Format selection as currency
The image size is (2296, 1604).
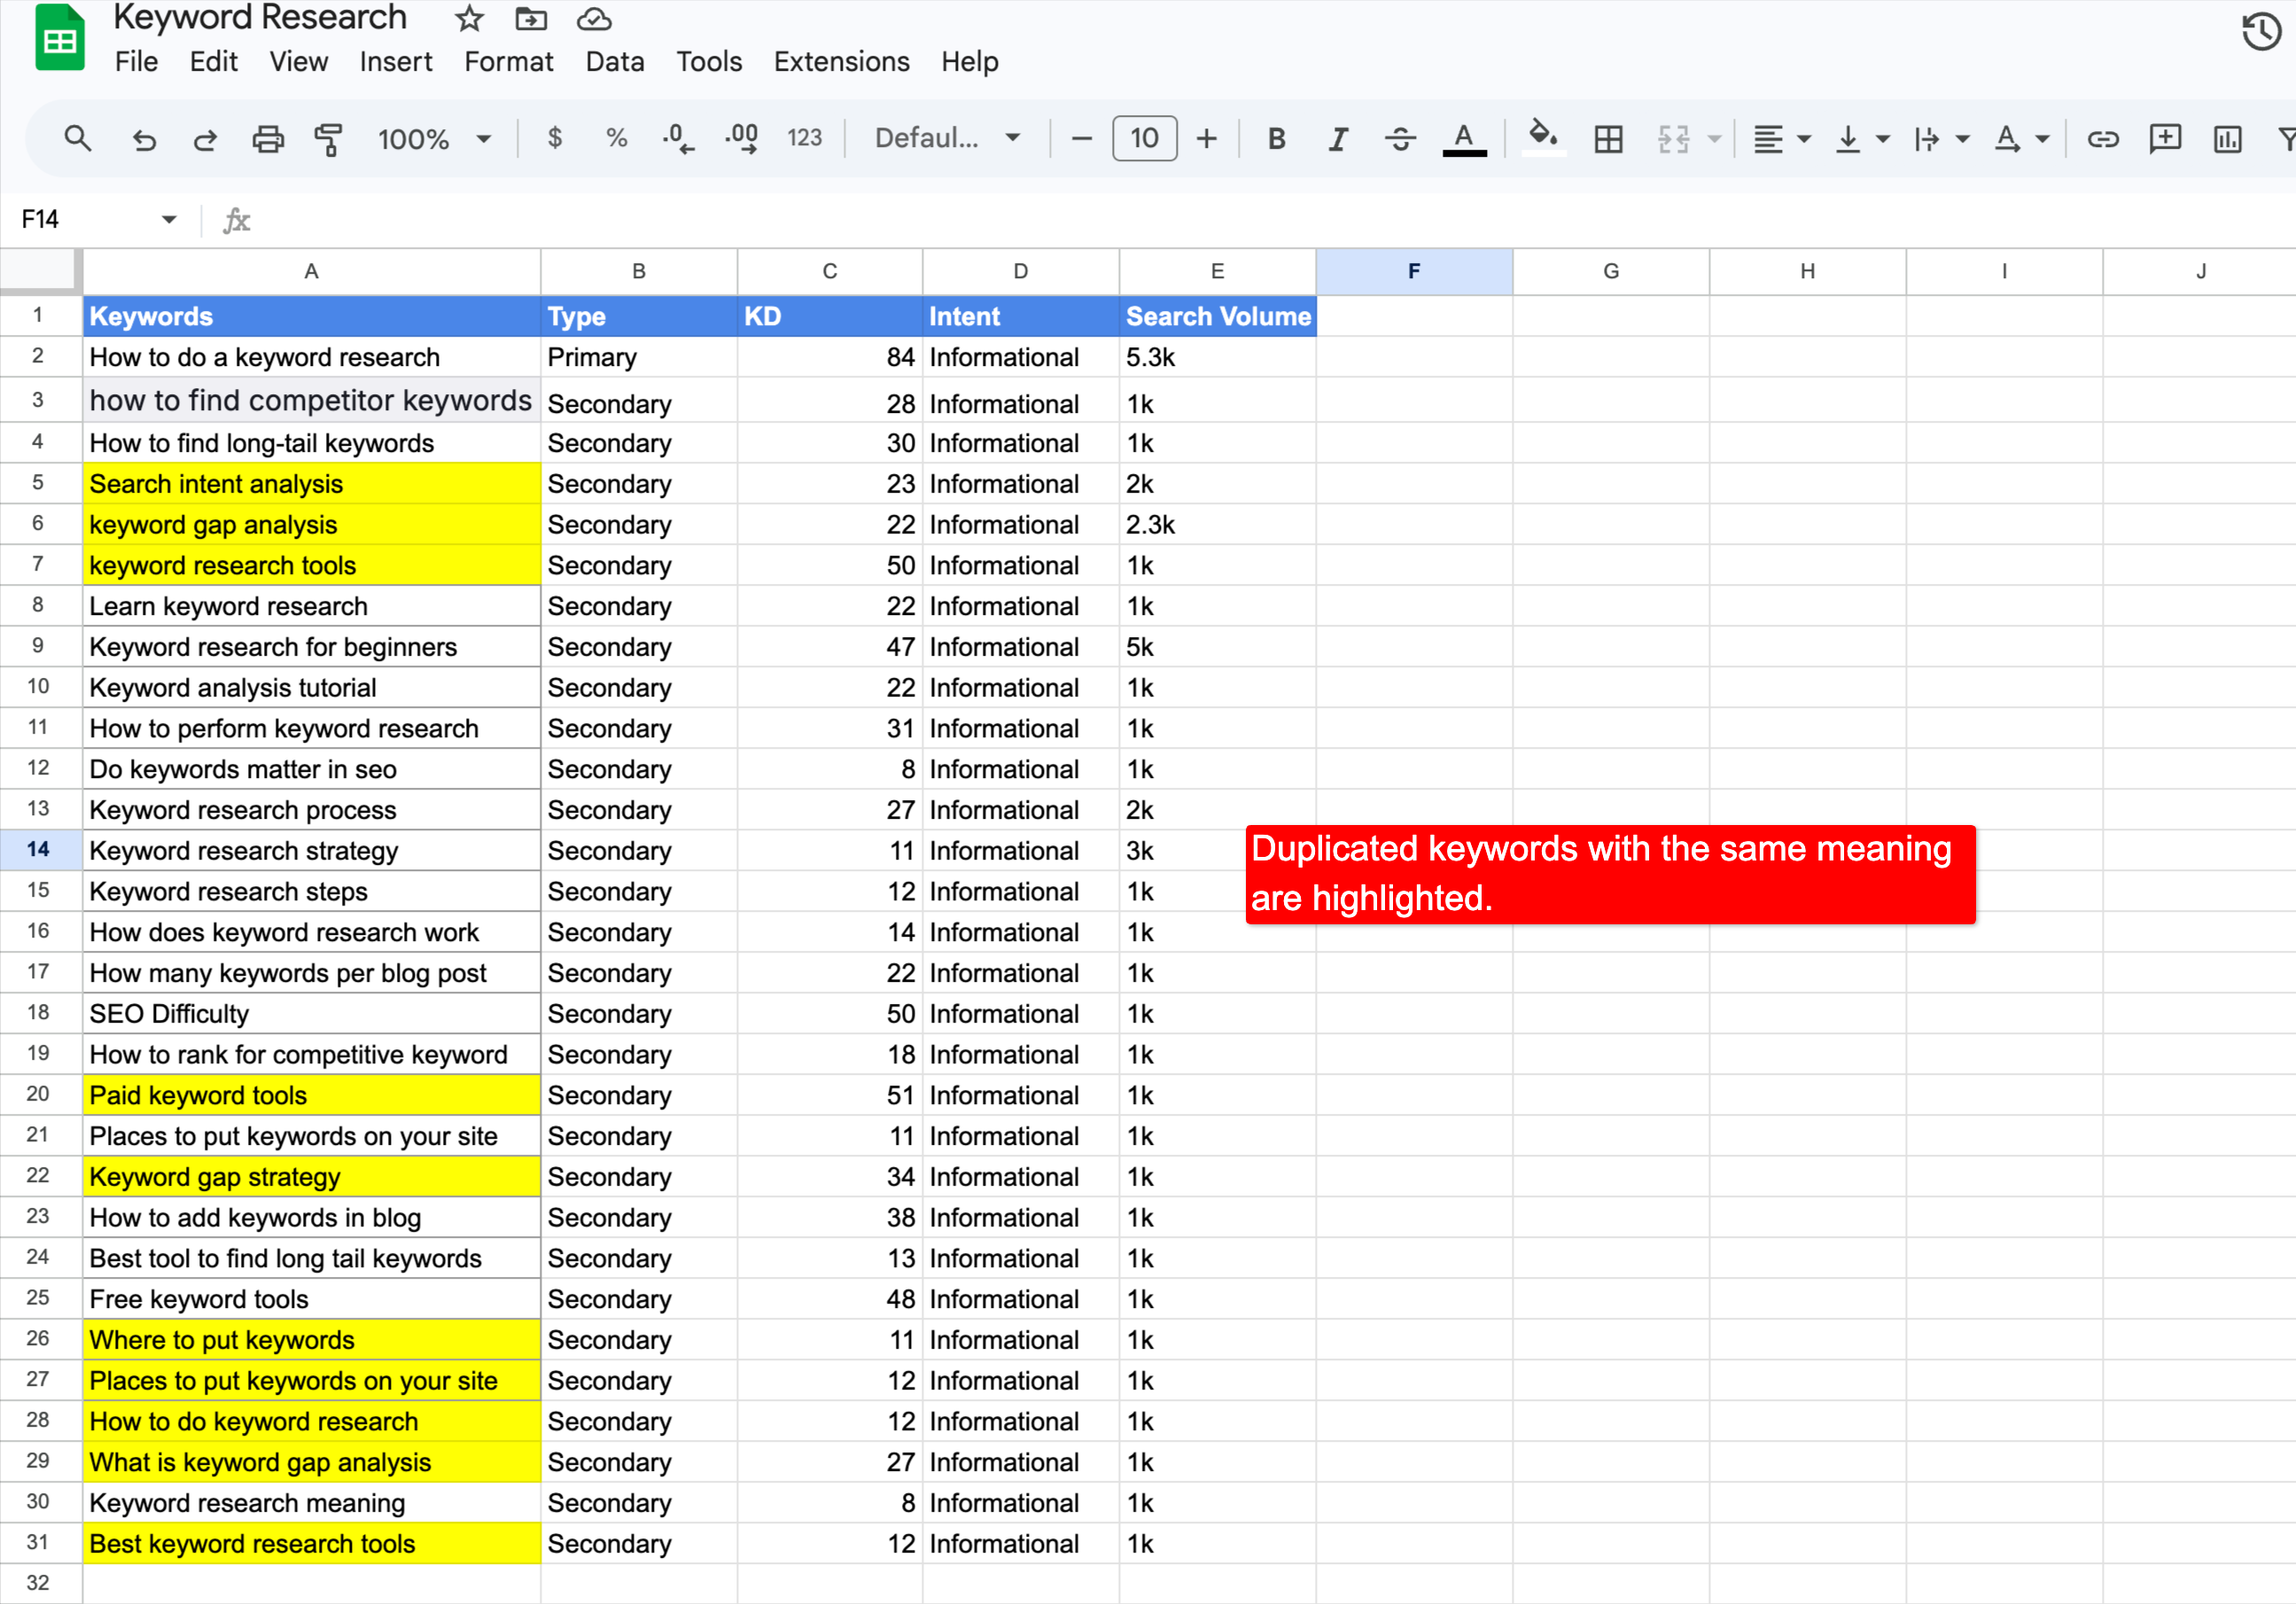(x=556, y=139)
